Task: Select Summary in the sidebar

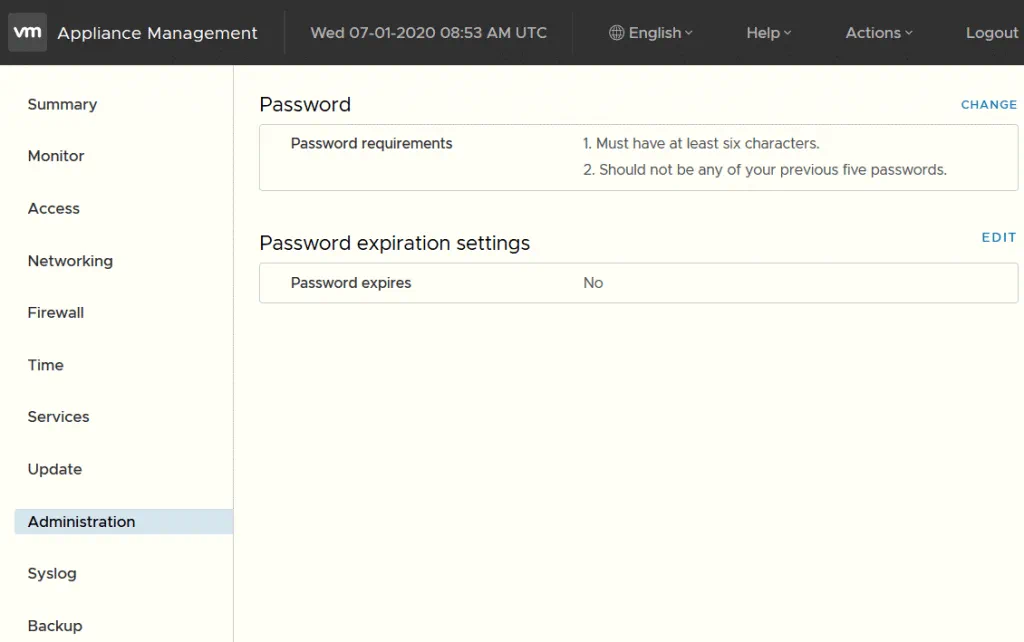Action: pyautogui.click(x=62, y=104)
